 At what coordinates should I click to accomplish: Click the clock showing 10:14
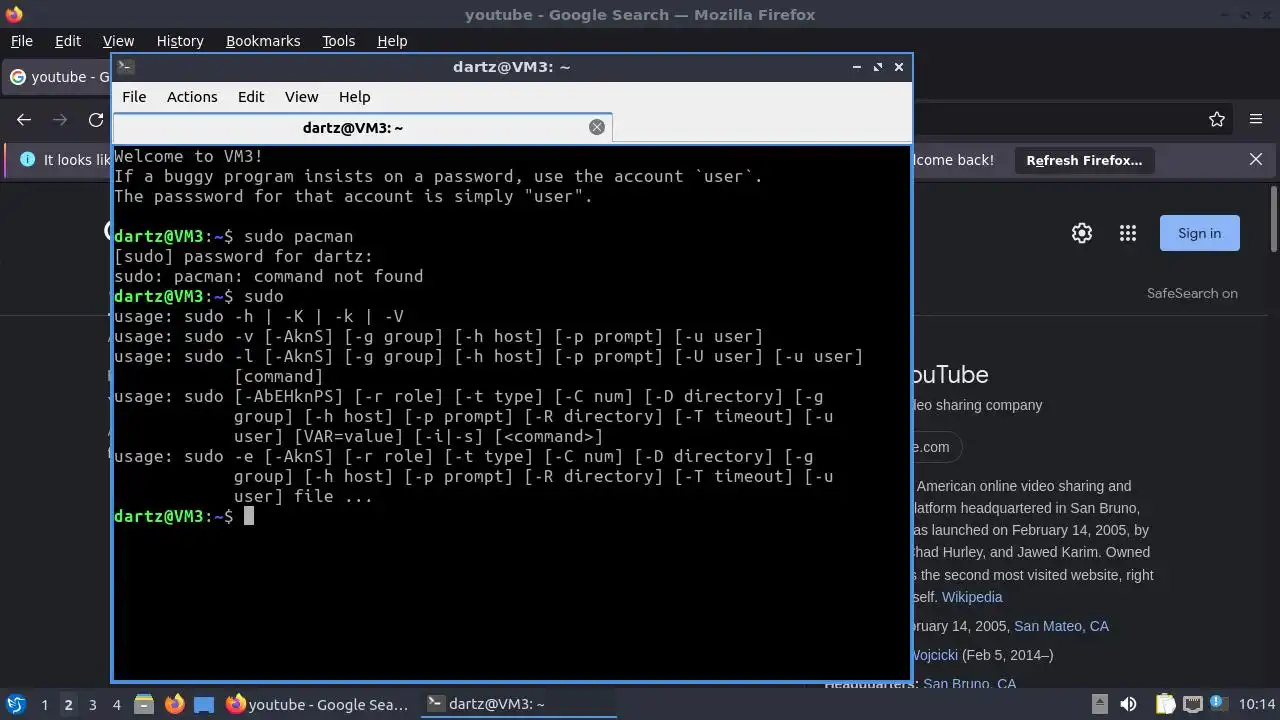tap(1257, 704)
